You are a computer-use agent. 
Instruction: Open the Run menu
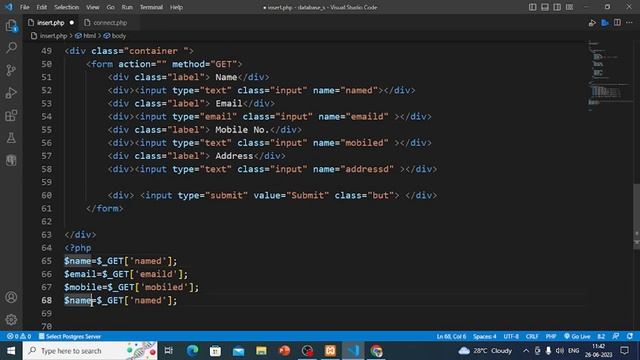[x=127, y=7]
